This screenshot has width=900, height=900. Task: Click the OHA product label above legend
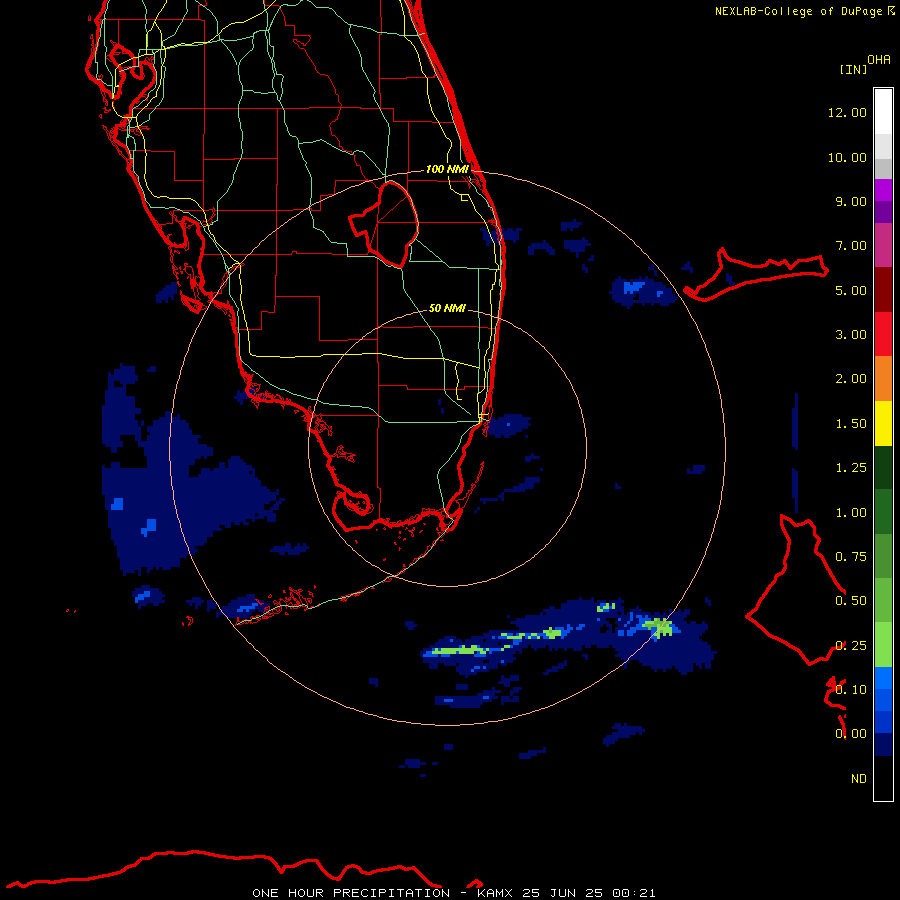point(879,60)
